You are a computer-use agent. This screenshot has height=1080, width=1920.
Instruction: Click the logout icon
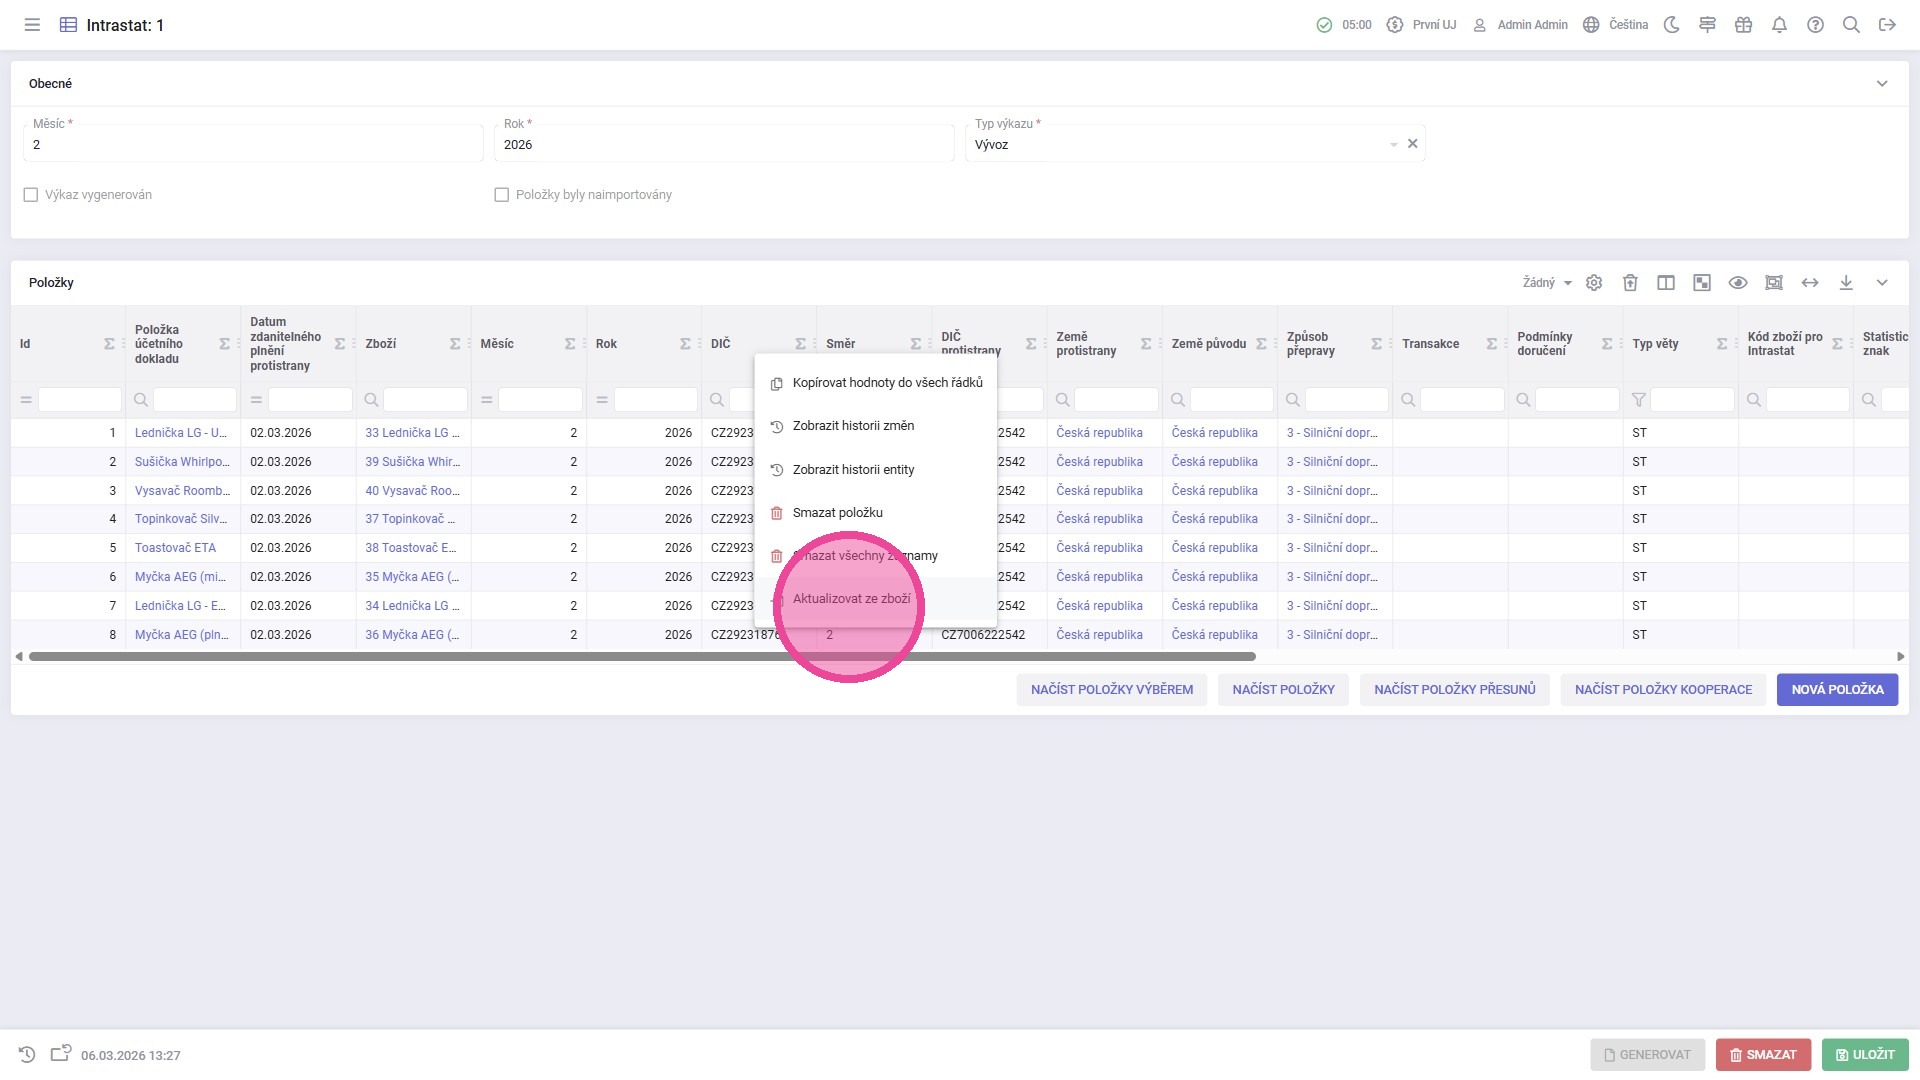click(x=1887, y=25)
